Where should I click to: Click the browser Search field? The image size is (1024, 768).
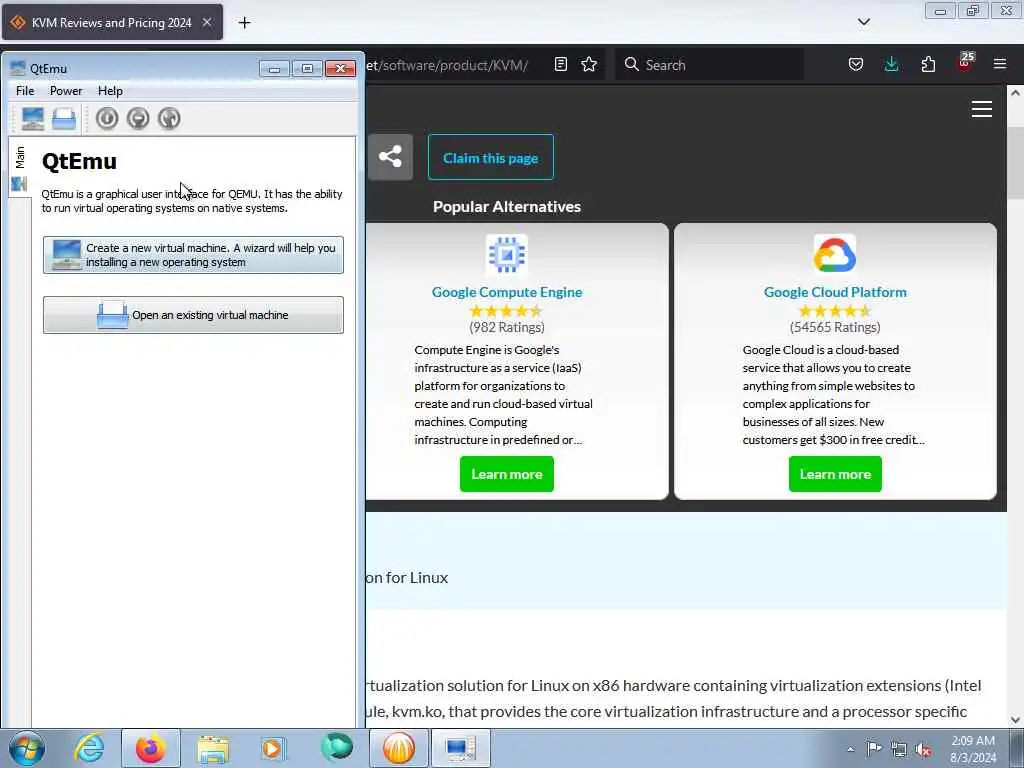[709, 65]
